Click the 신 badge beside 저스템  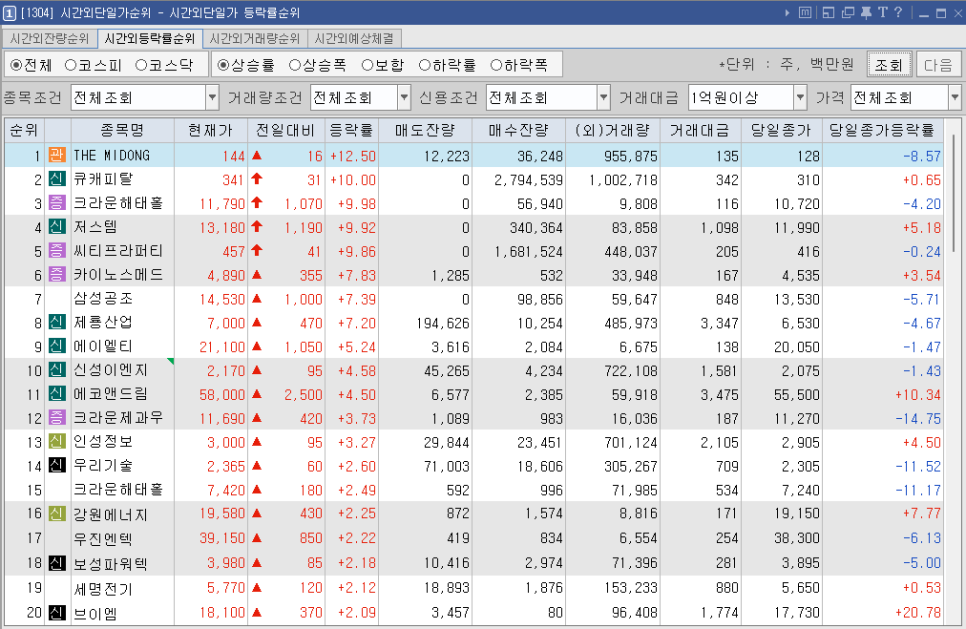coord(57,227)
